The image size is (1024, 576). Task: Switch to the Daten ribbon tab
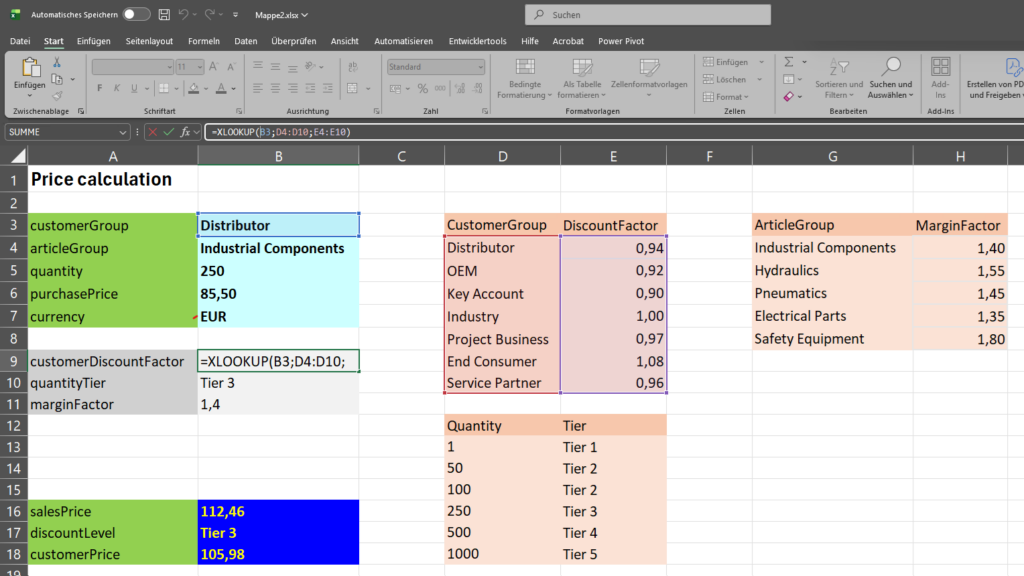click(x=246, y=40)
